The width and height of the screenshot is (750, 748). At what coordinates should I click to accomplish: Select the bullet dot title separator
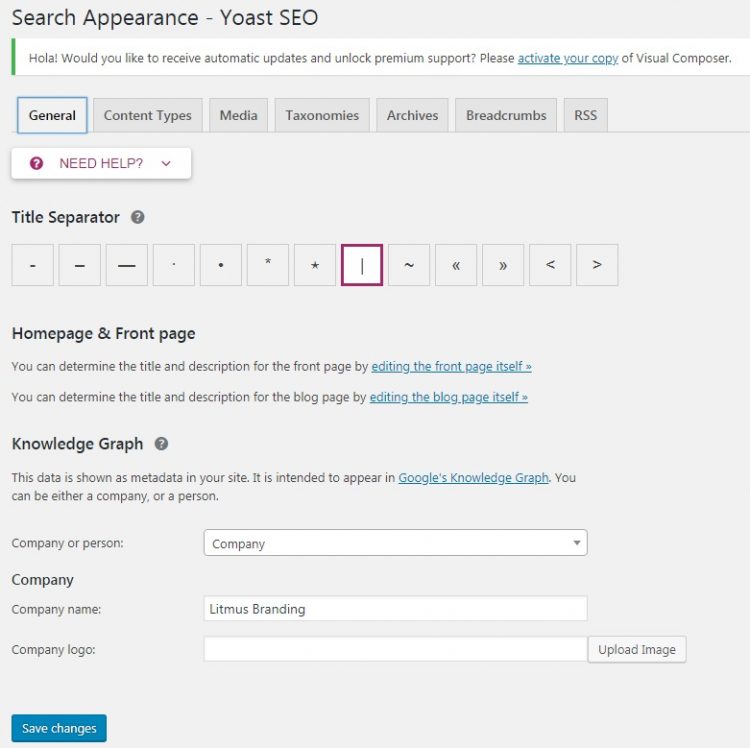[x=221, y=265]
